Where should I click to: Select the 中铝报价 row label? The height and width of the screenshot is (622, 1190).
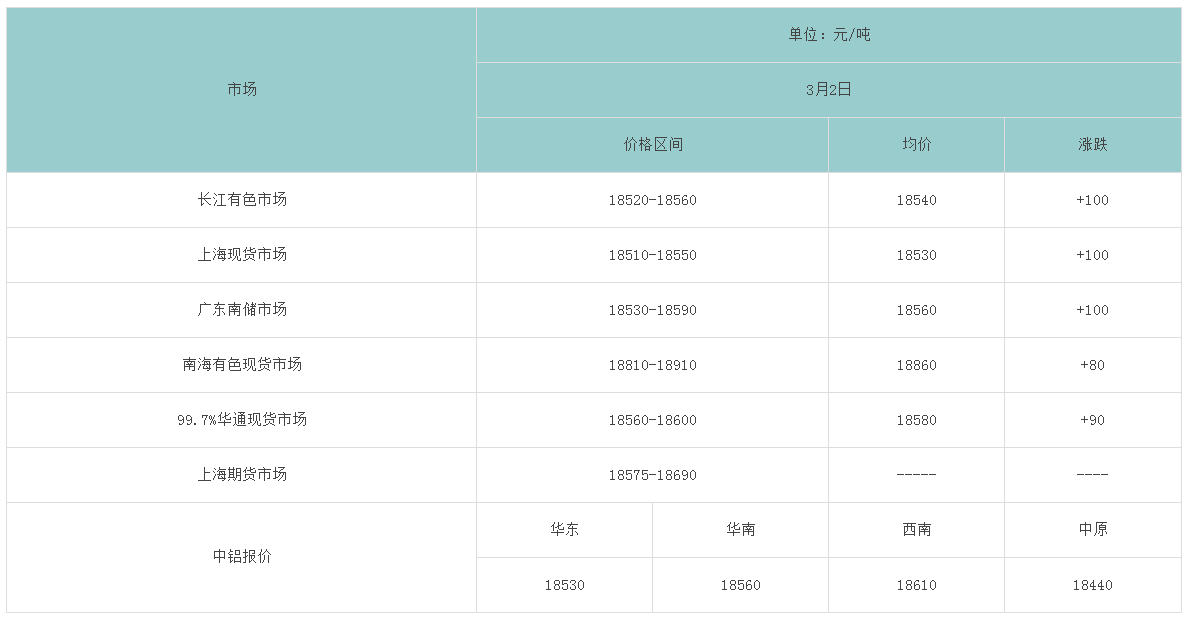[x=242, y=557]
